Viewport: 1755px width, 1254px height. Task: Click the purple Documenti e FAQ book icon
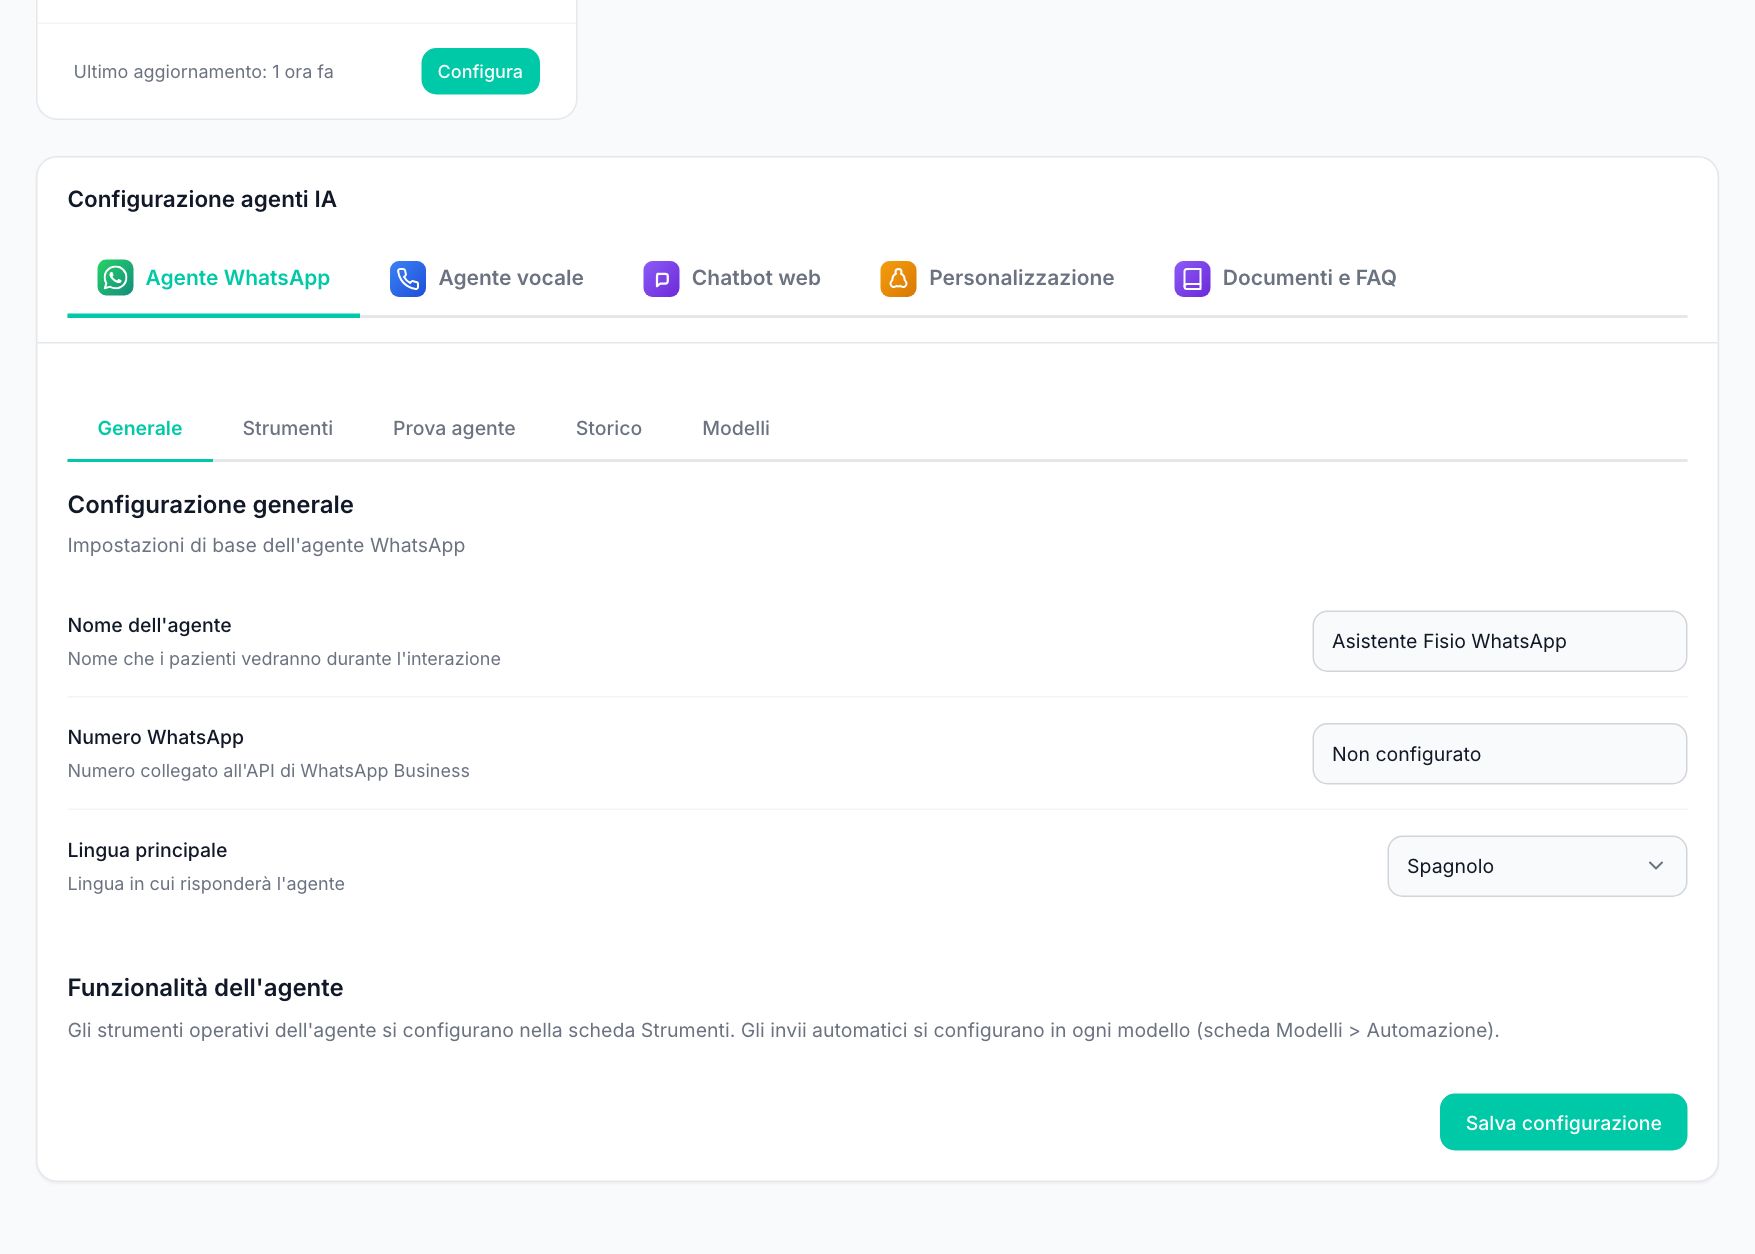click(x=1192, y=278)
